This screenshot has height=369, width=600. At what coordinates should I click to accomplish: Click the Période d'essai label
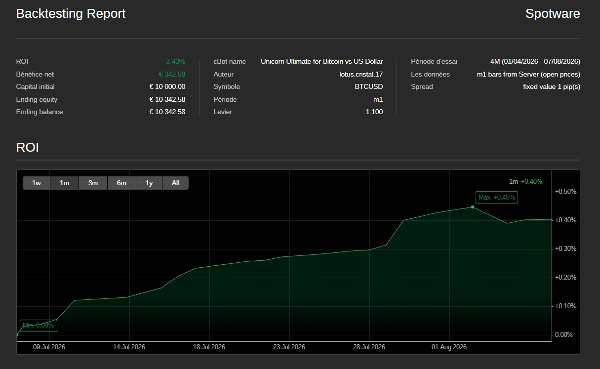click(434, 62)
